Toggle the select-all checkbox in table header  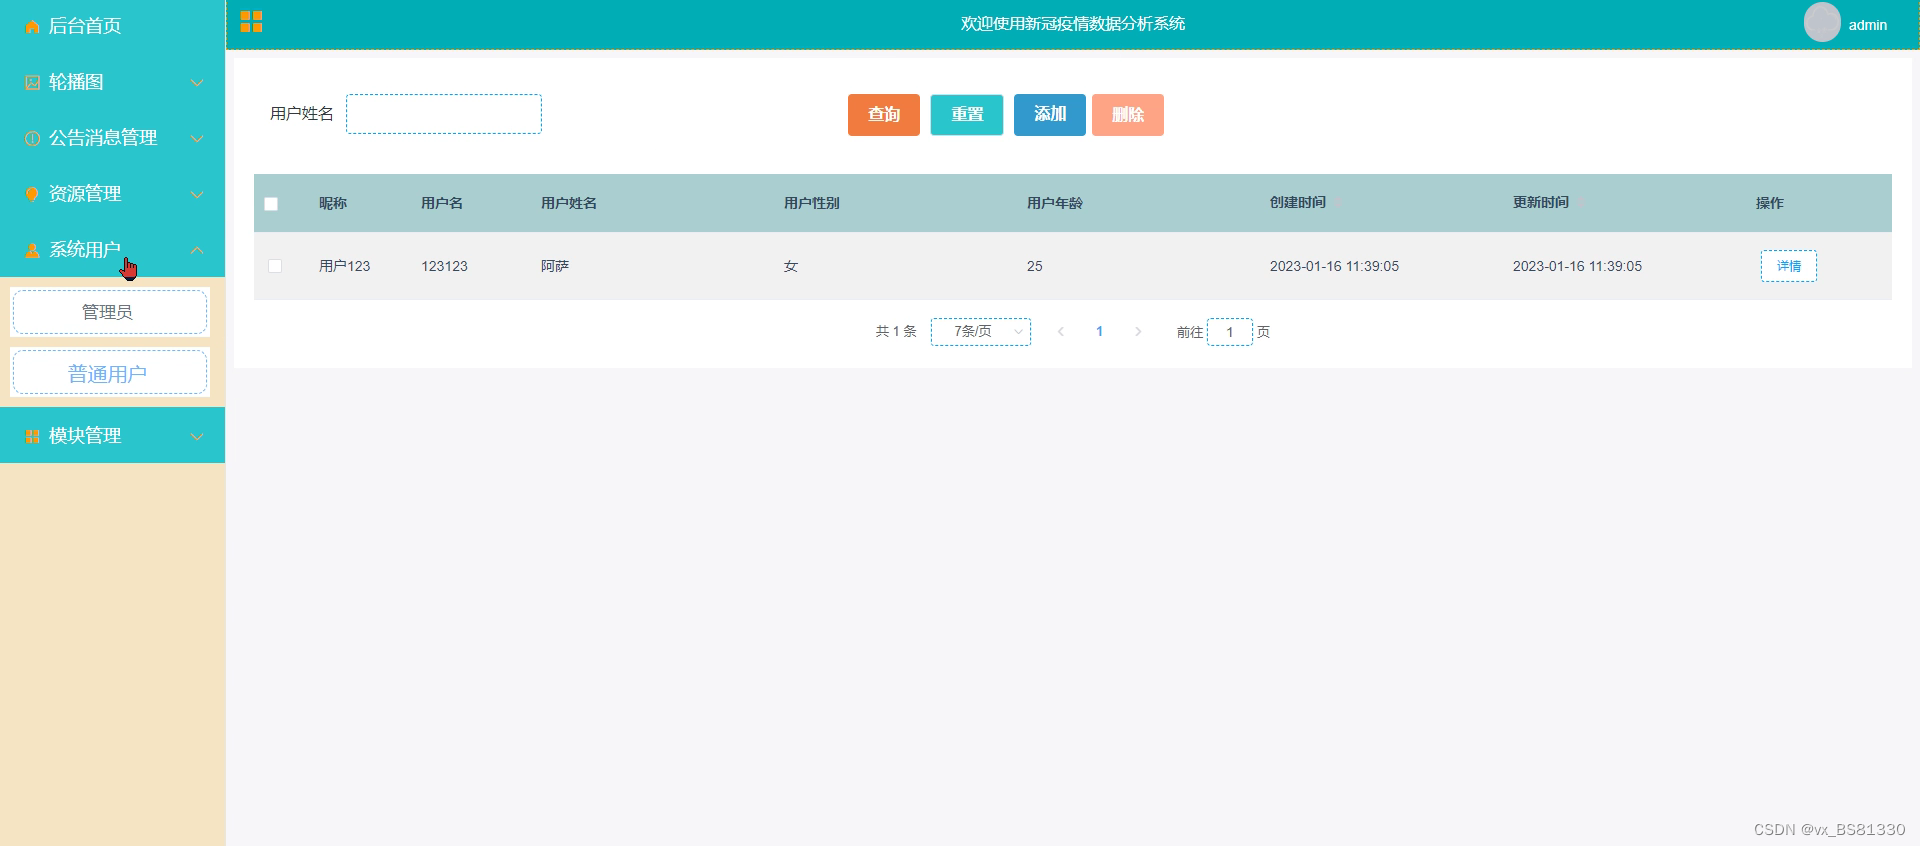point(271,204)
